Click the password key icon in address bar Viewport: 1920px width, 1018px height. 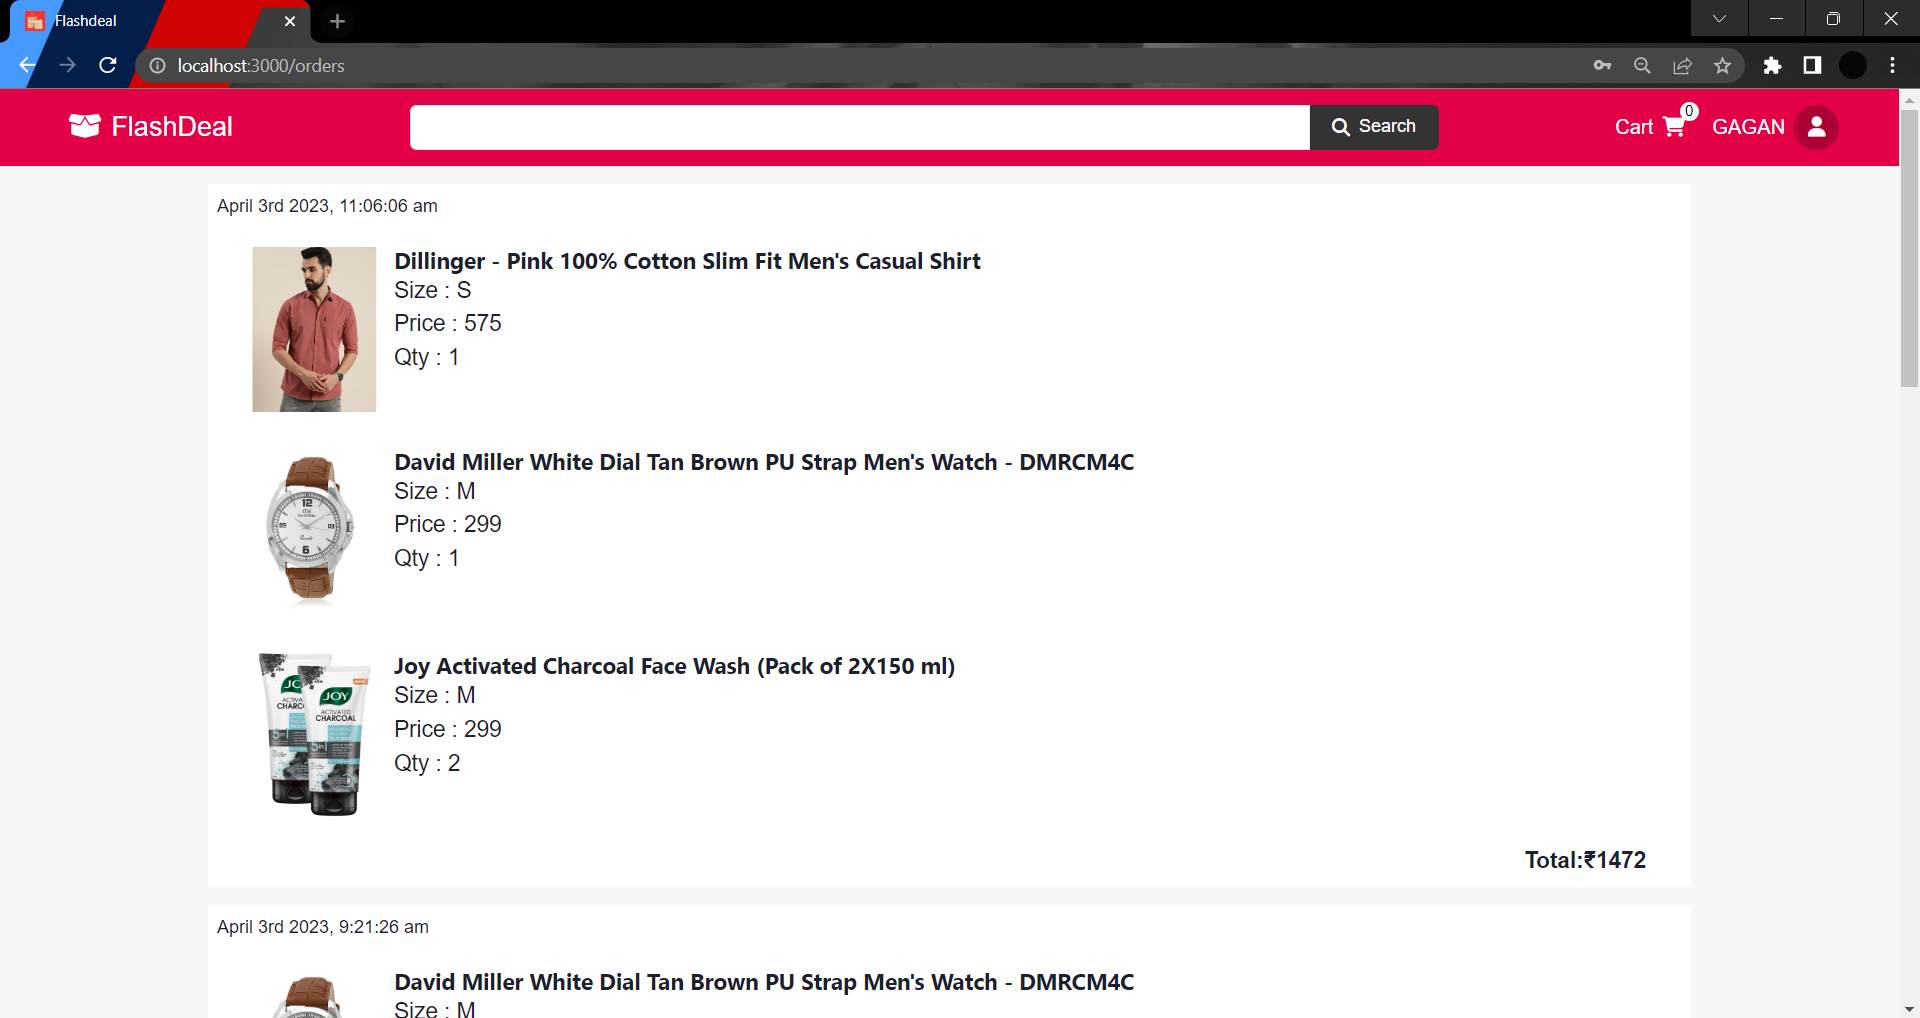(1602, 65)
